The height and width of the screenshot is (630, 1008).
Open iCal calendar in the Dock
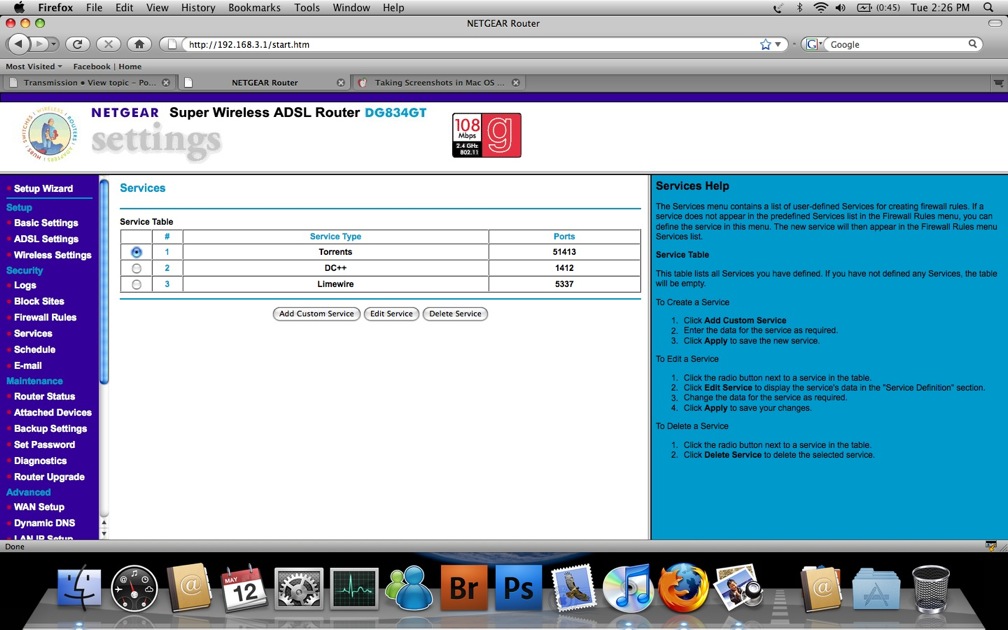tap(244, 588)
